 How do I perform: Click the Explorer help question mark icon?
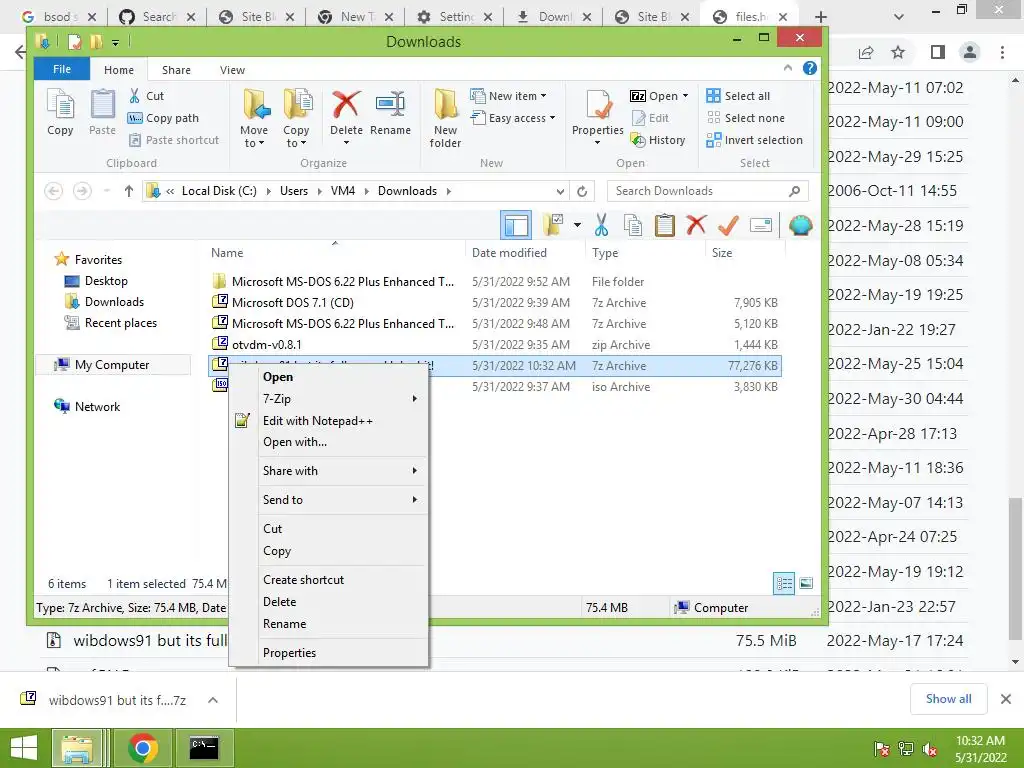pos(810,68)
